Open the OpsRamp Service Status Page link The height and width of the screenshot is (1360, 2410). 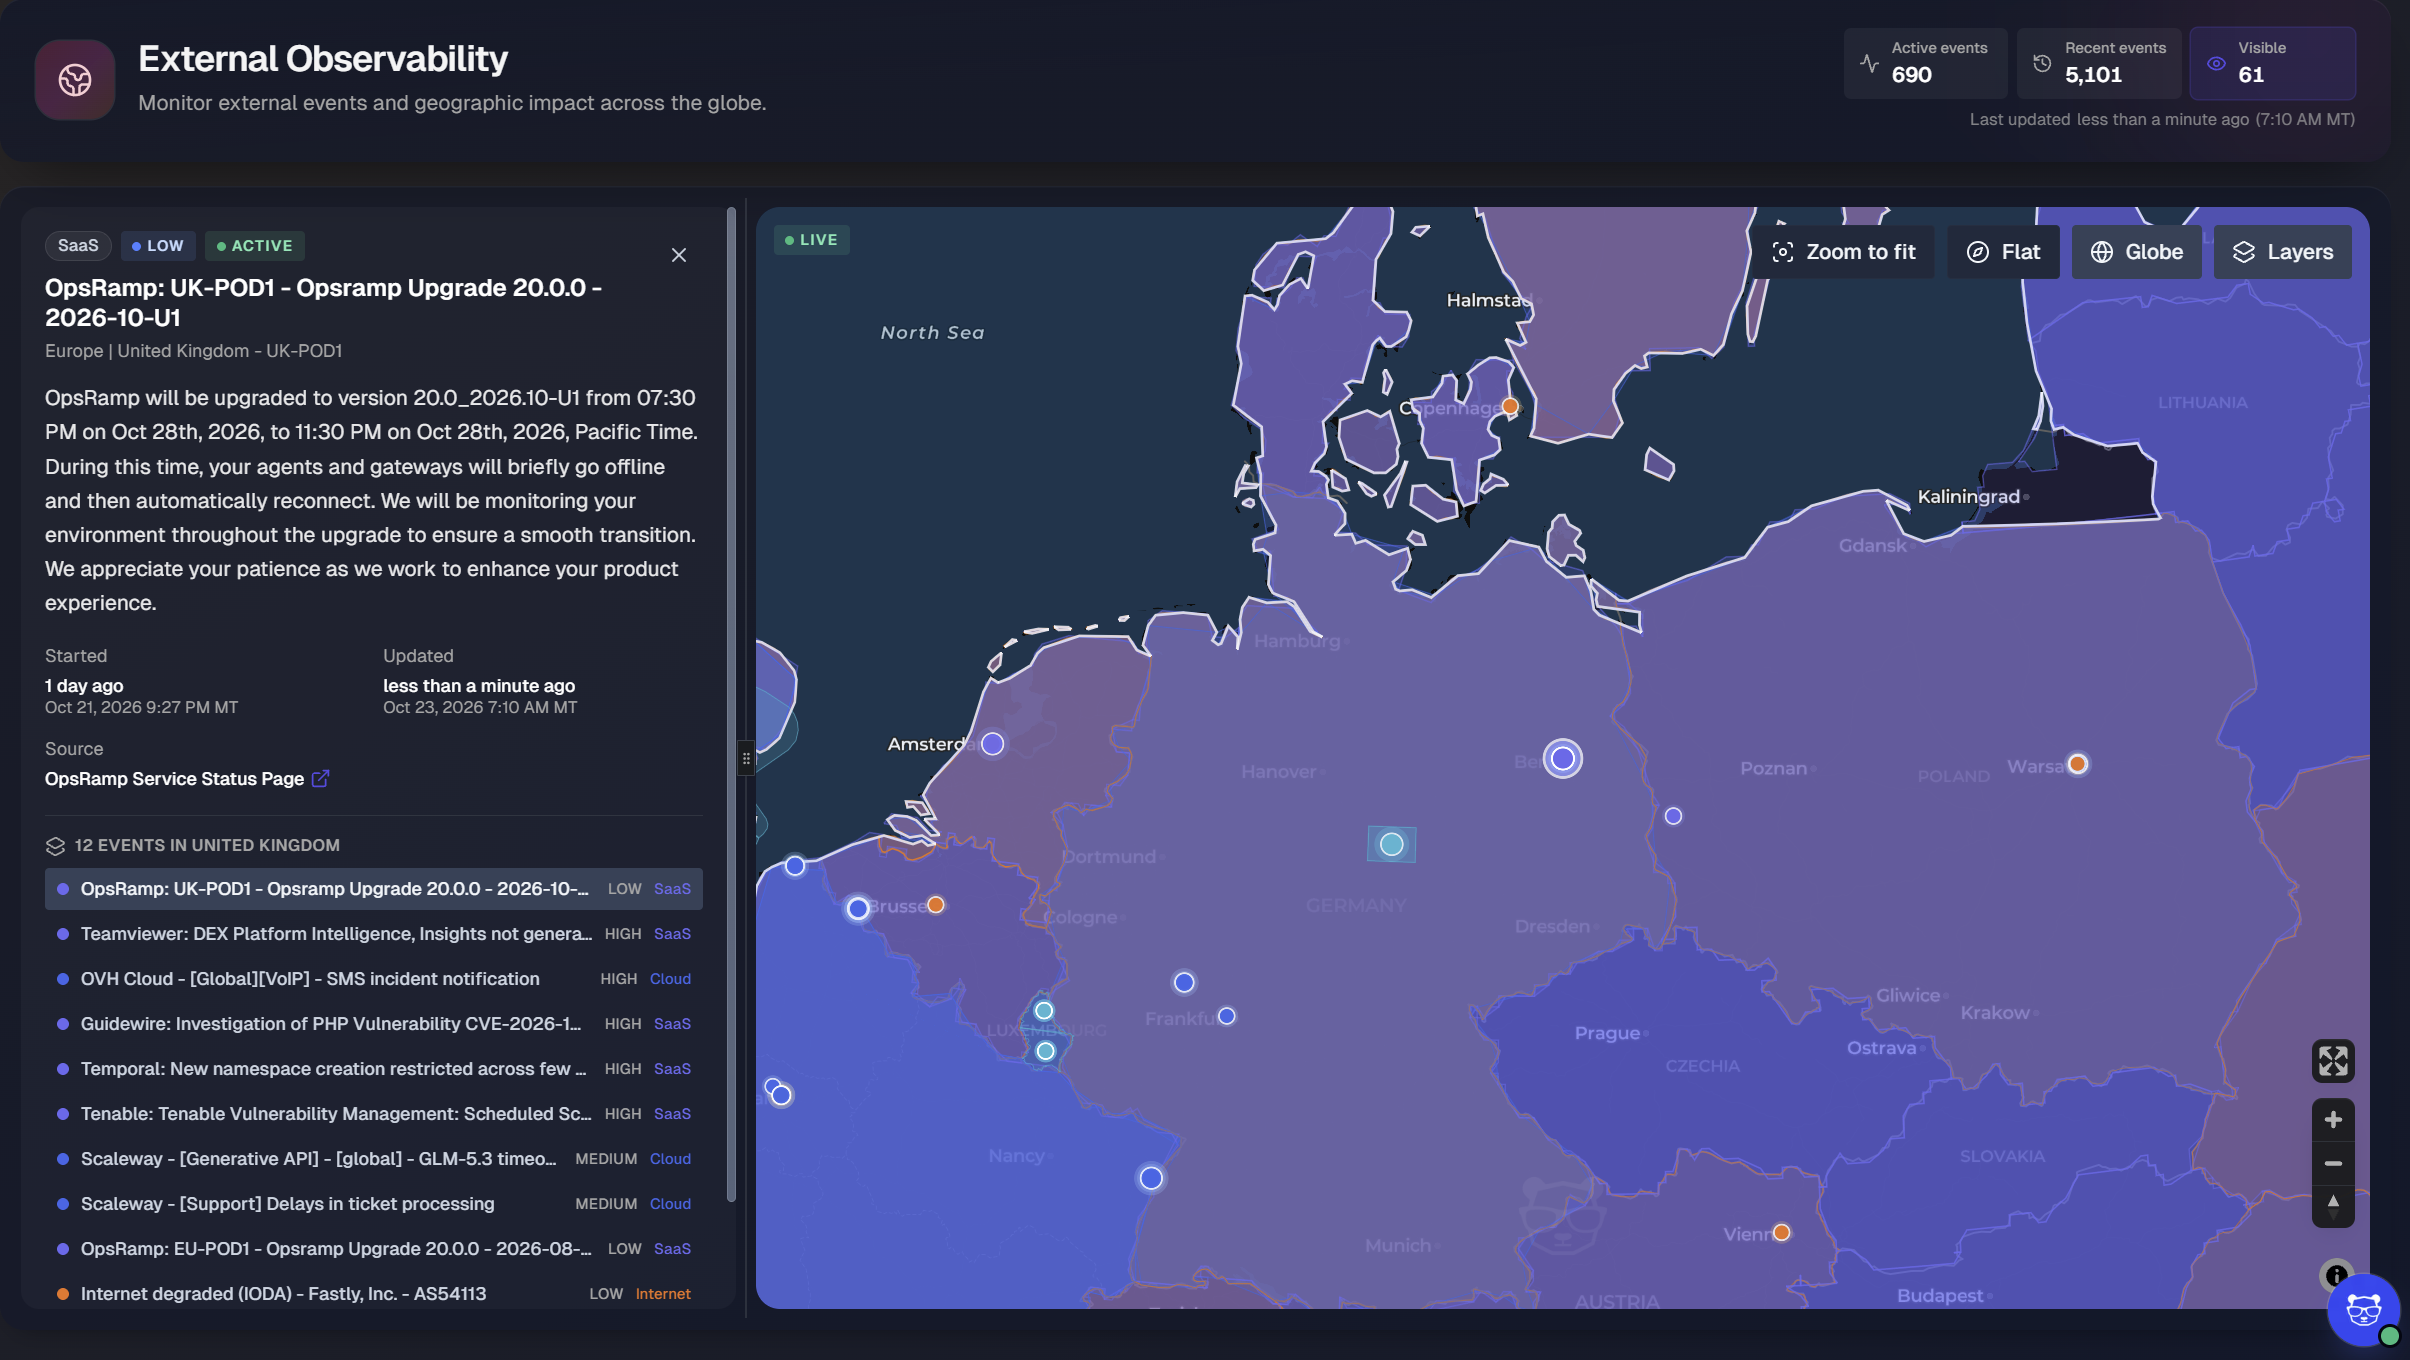coord(187,778)
